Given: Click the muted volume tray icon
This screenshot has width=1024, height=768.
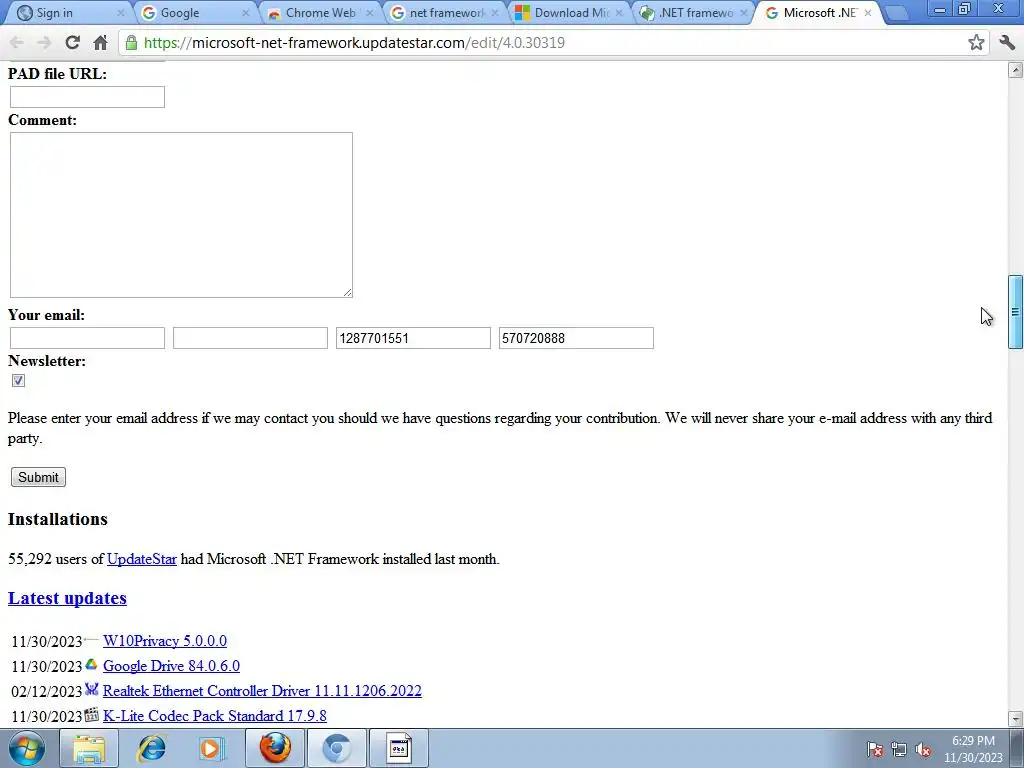Looking at the screenshot, I should (923, 749).
